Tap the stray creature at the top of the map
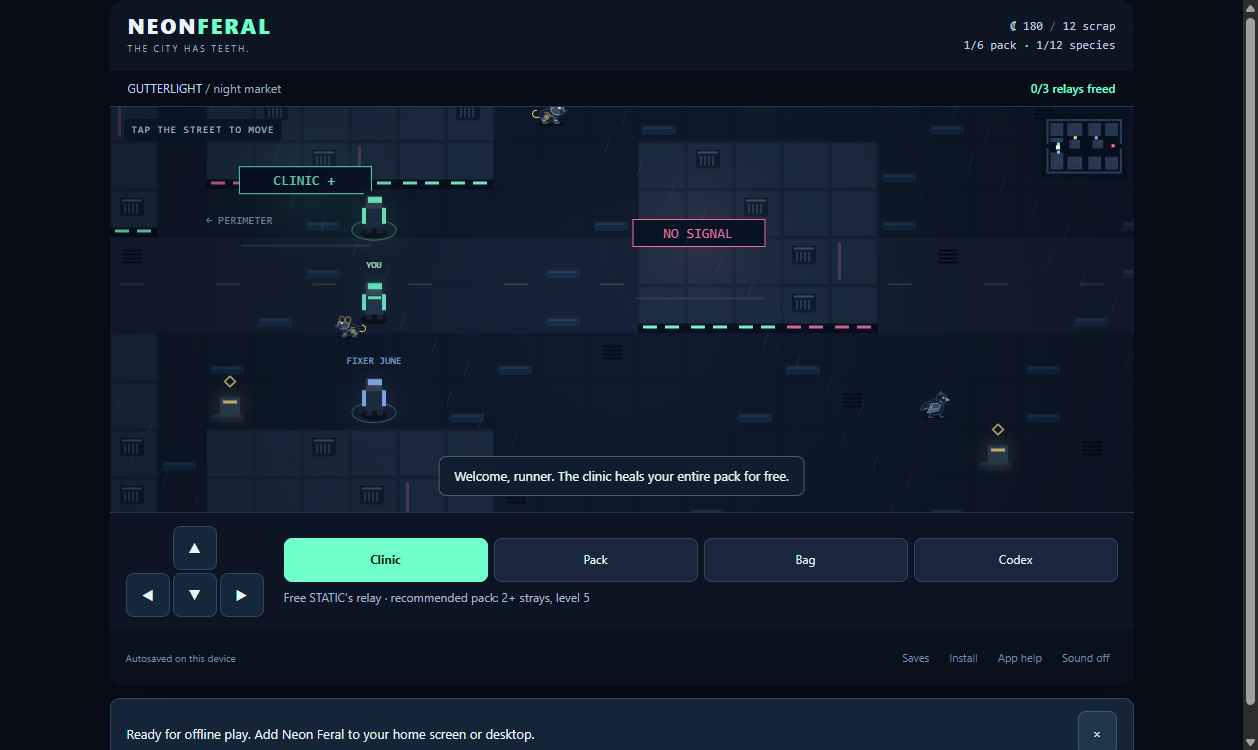This screenshot has height=750, width=1258. pyautogui.click(x=550, y=114)
